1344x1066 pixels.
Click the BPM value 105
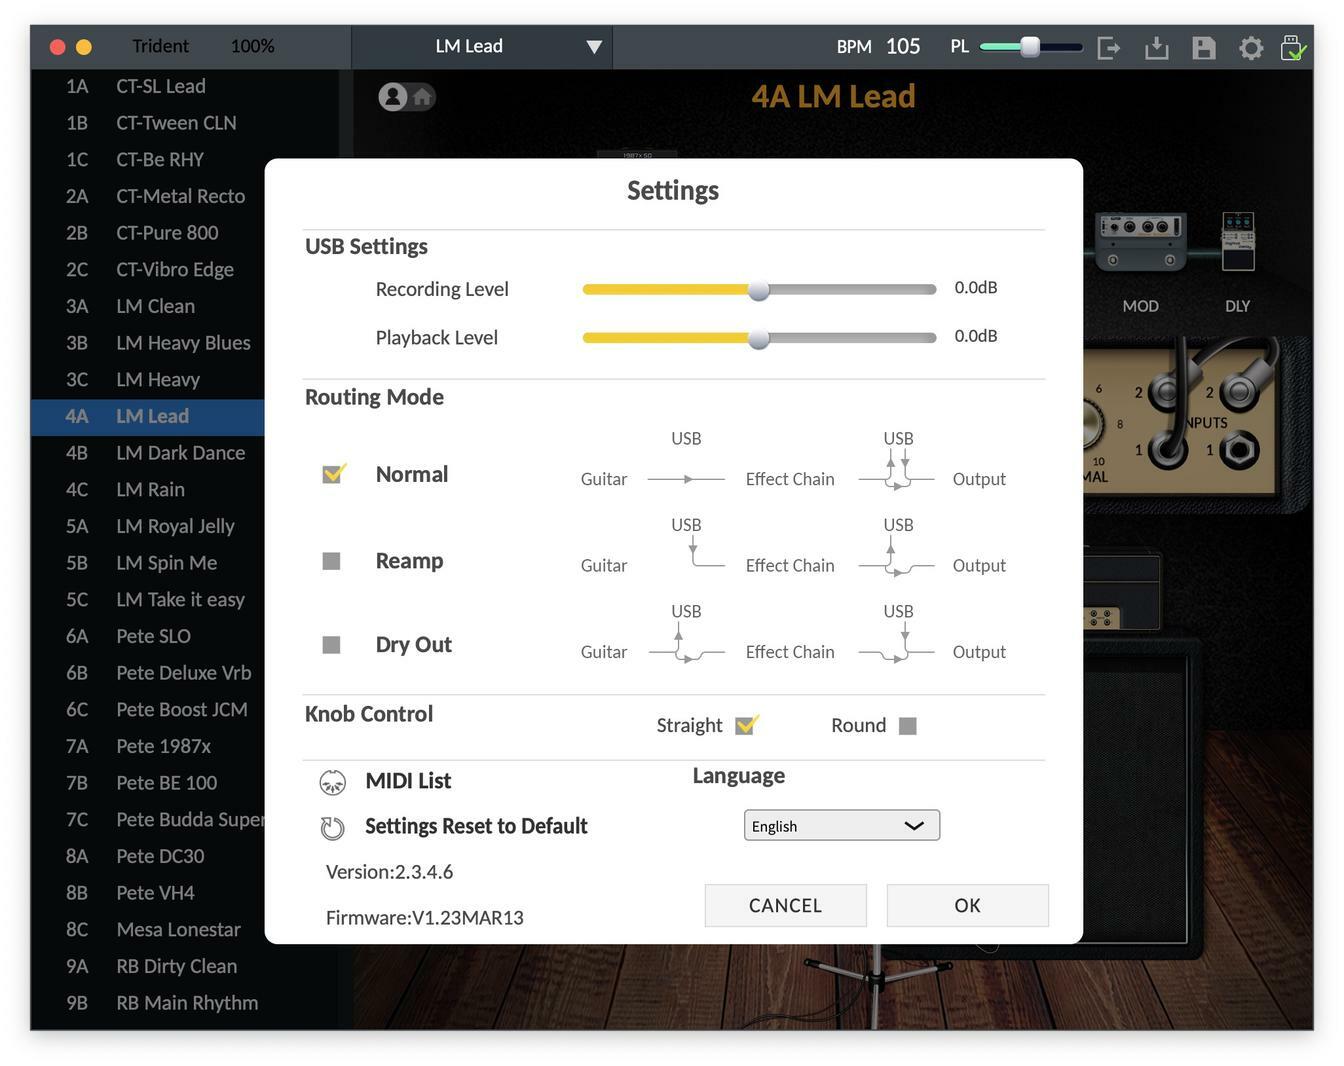point(902,47)
